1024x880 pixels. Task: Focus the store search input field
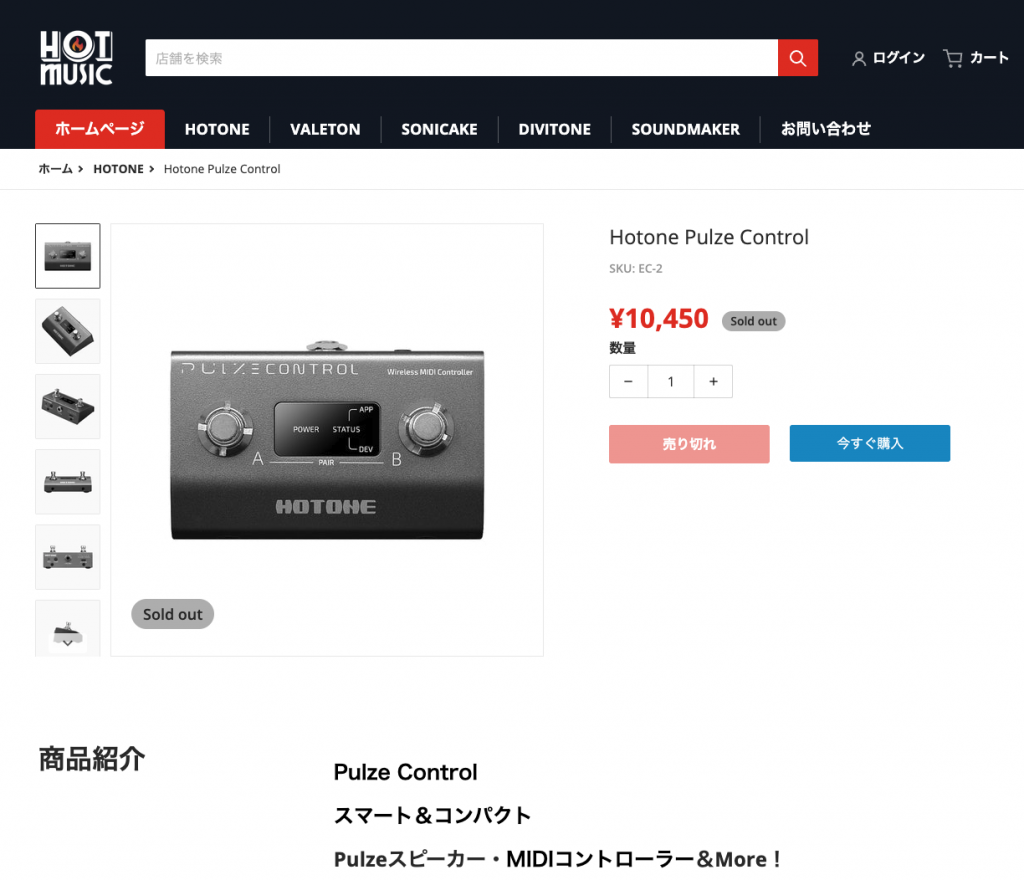coord(461,57)
